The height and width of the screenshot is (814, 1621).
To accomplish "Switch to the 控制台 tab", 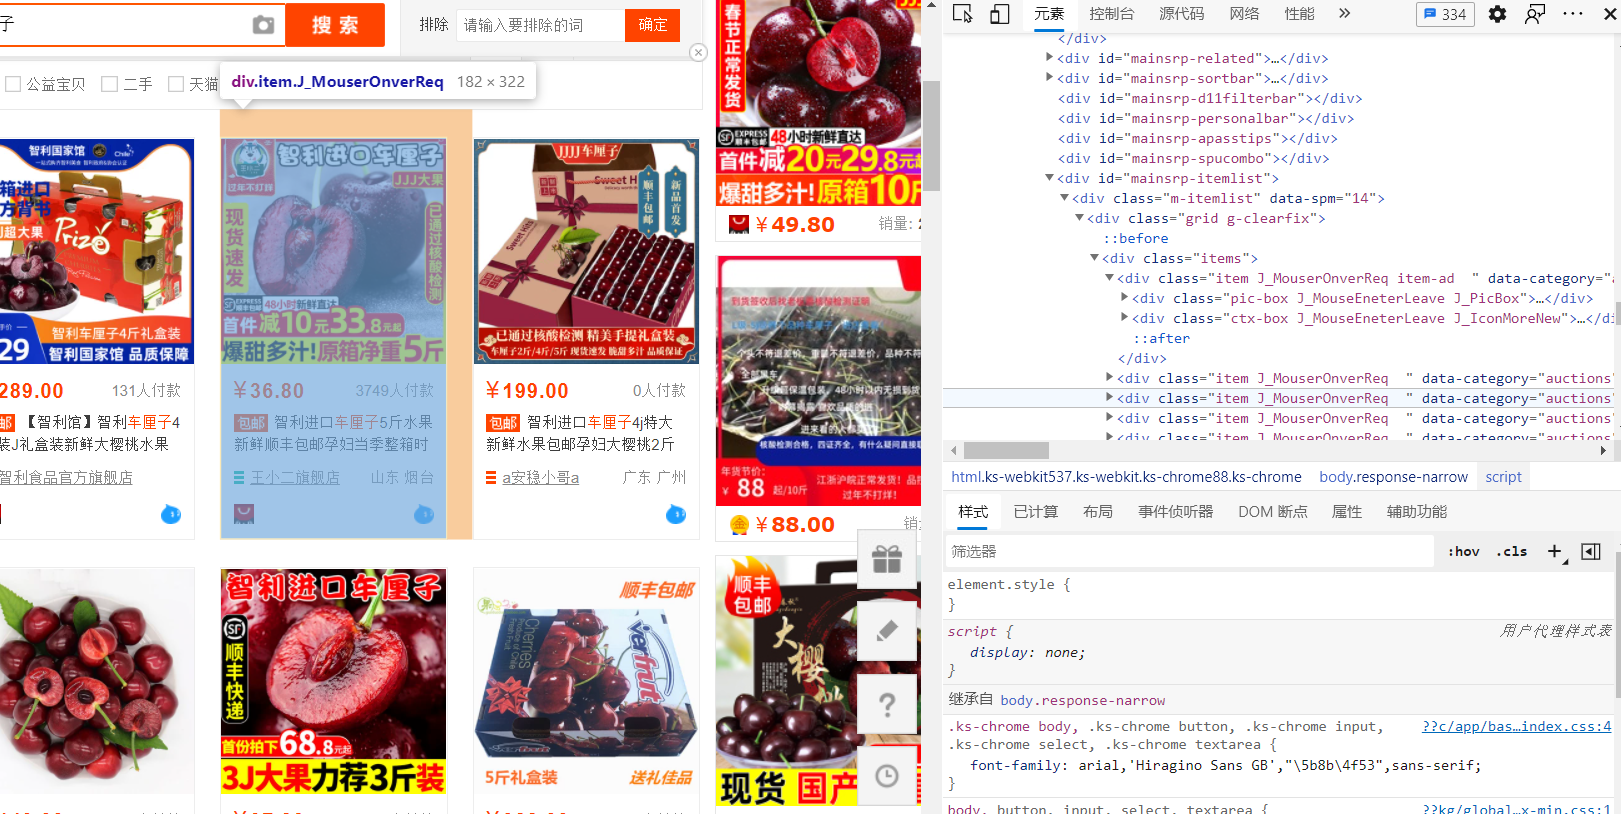I will pyautogui.click(x=1111, y=14).
